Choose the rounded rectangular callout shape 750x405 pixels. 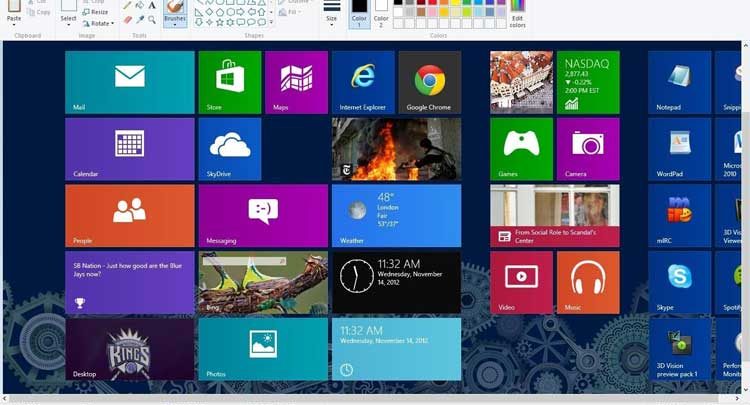point(241,22)
